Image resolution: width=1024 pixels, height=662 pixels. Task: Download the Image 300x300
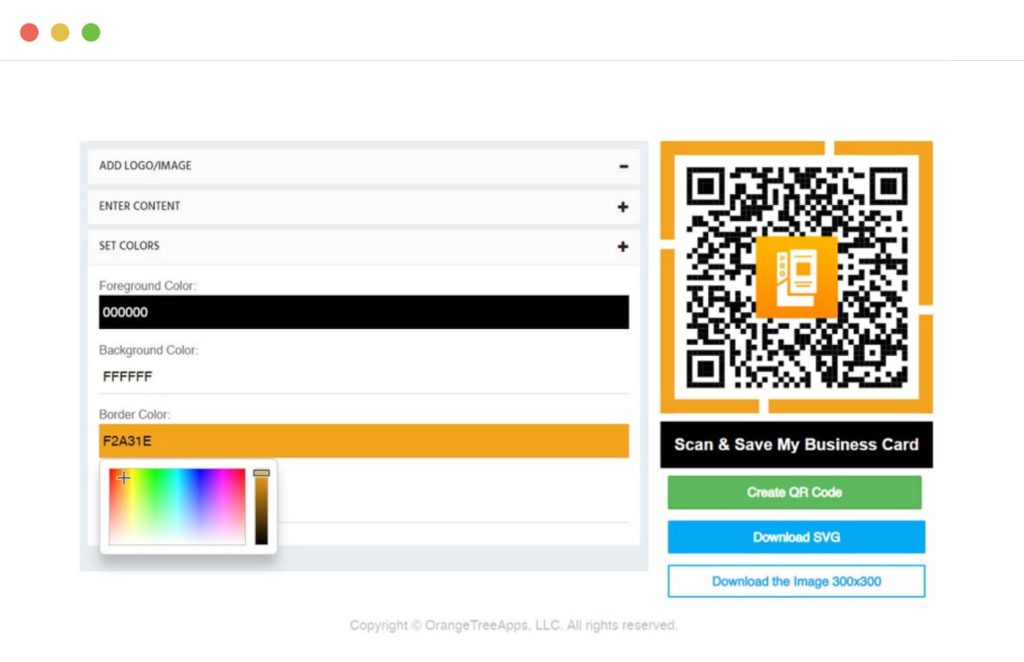pos(796,581)
